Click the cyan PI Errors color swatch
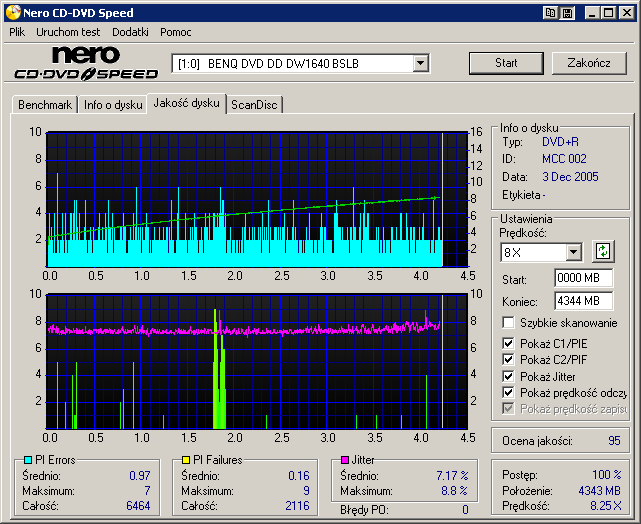The image size is (641, 524). [x=28, y=460]
